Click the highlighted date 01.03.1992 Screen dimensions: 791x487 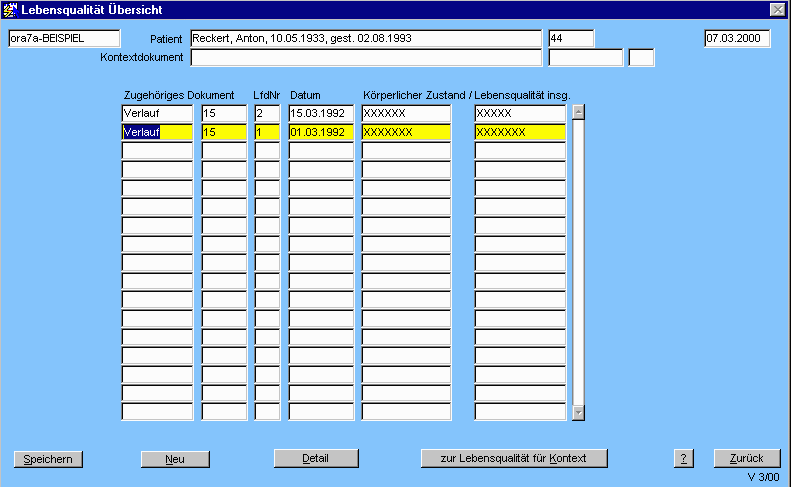[321, 132]
